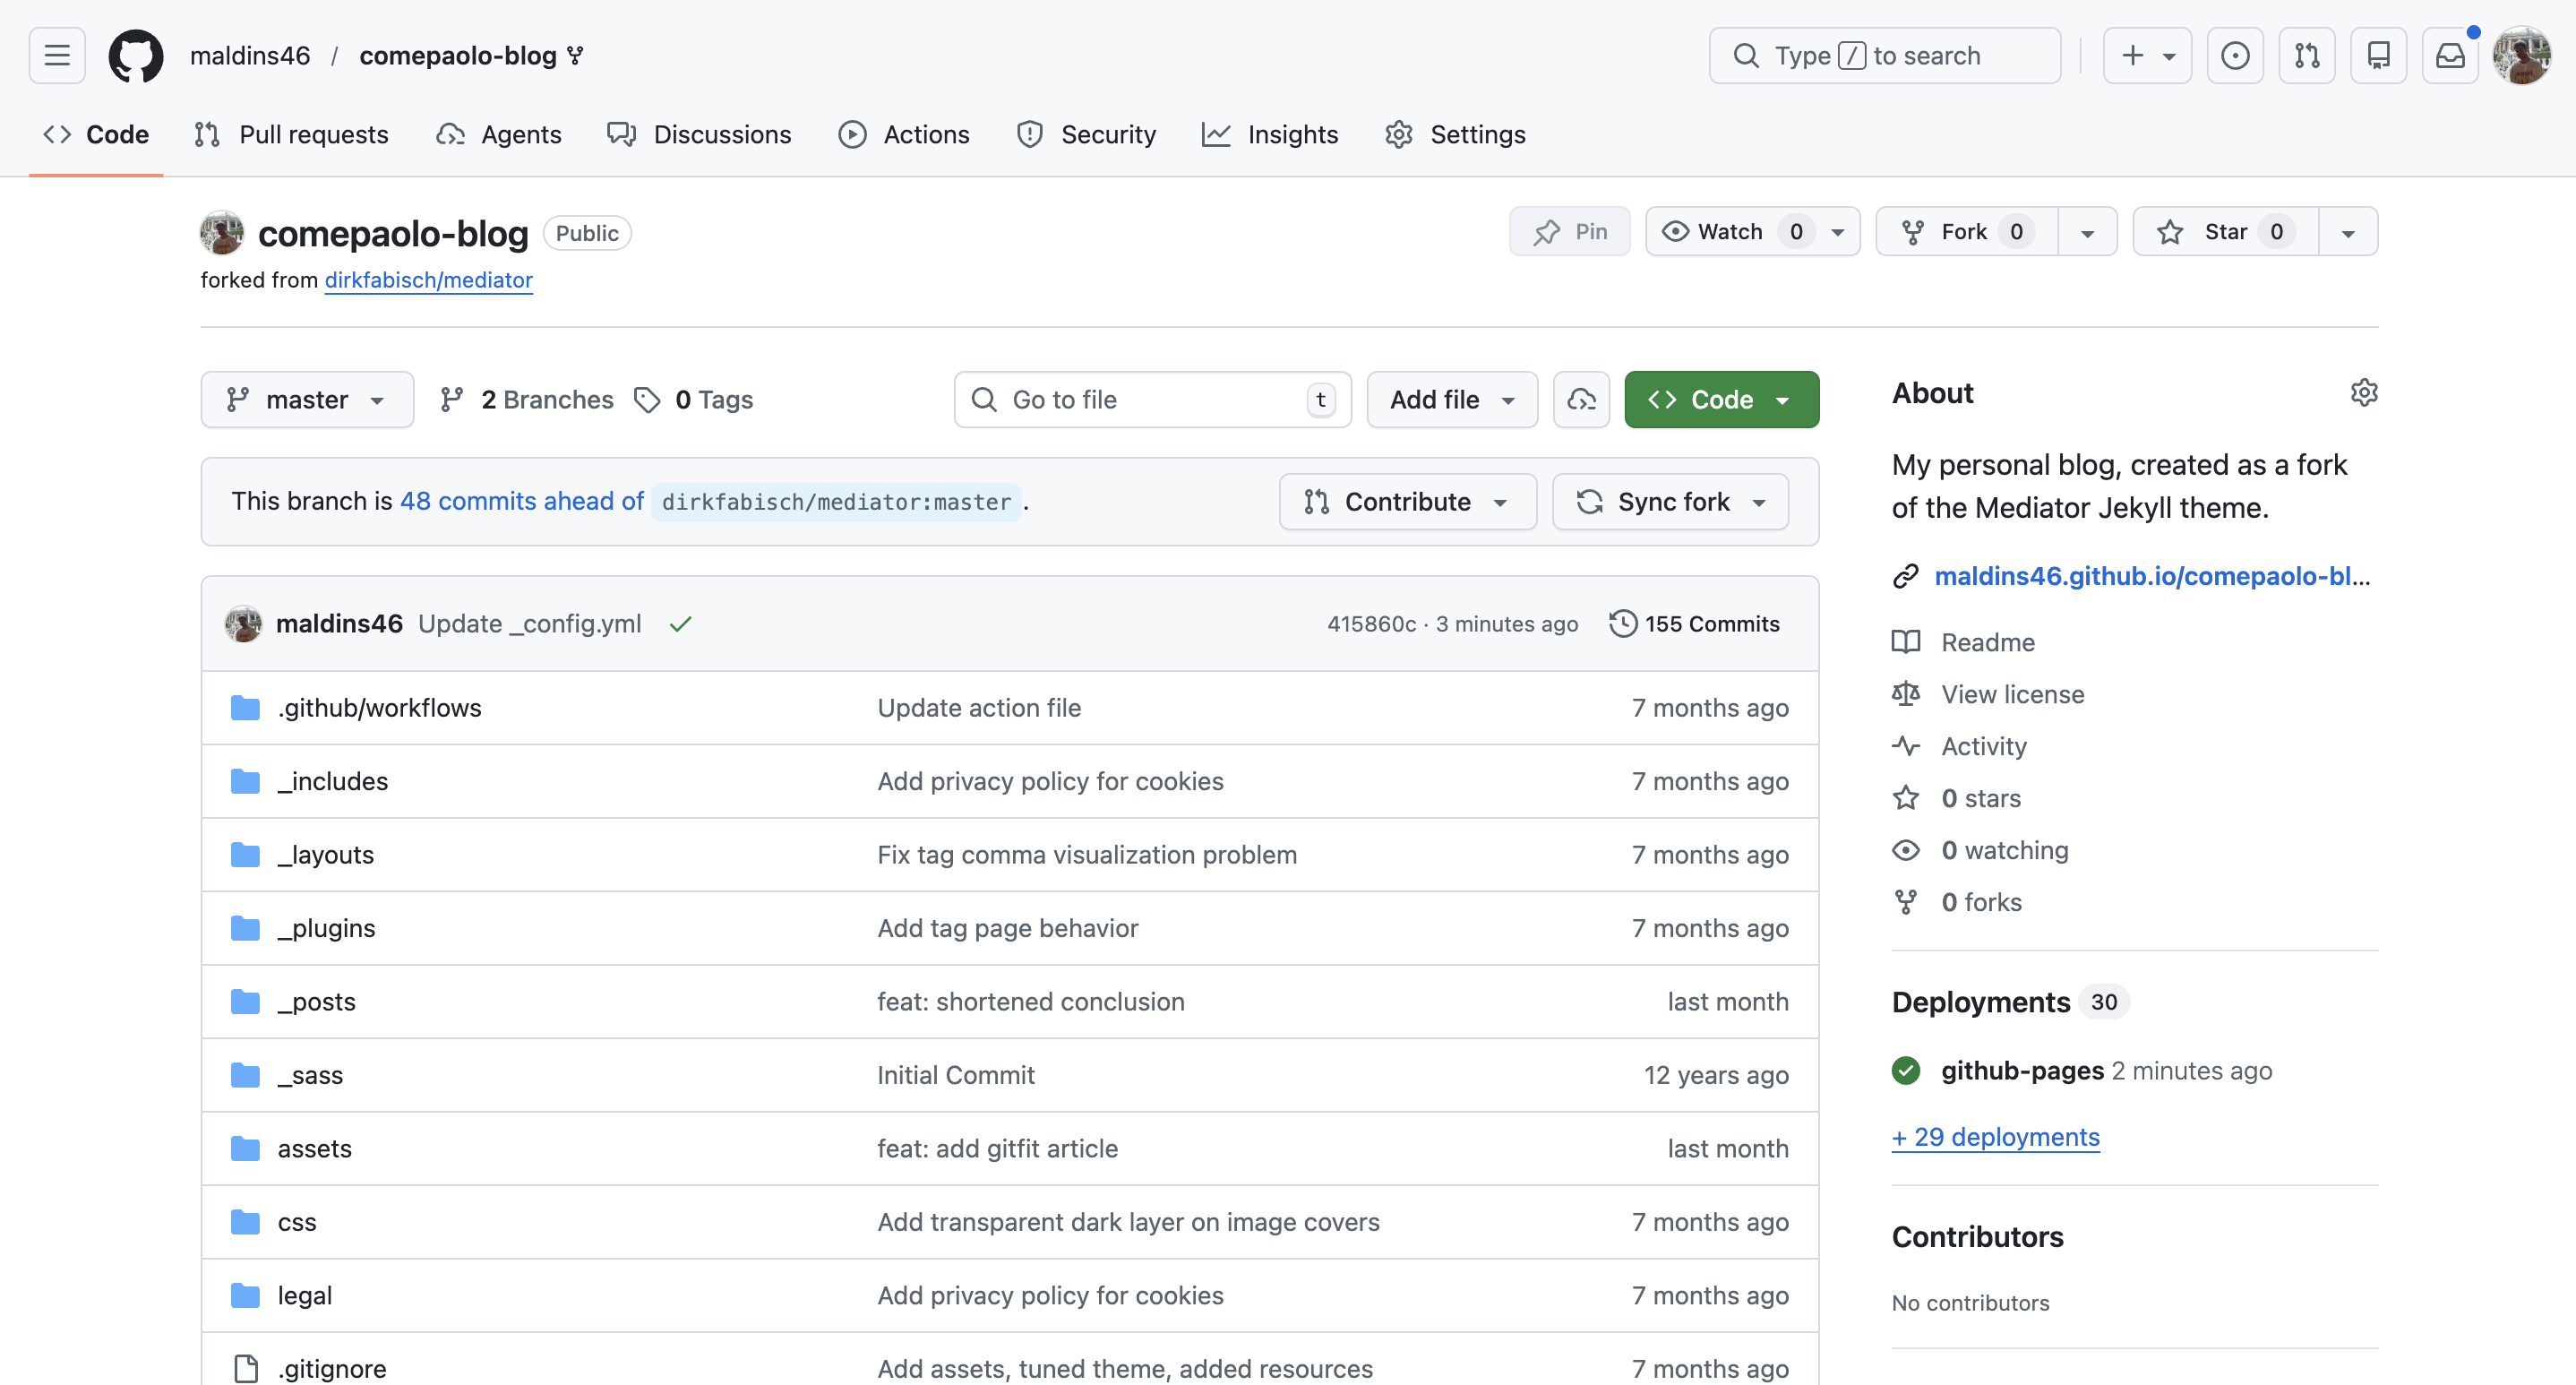Open the green Code dropdown

coord(1720,399)
